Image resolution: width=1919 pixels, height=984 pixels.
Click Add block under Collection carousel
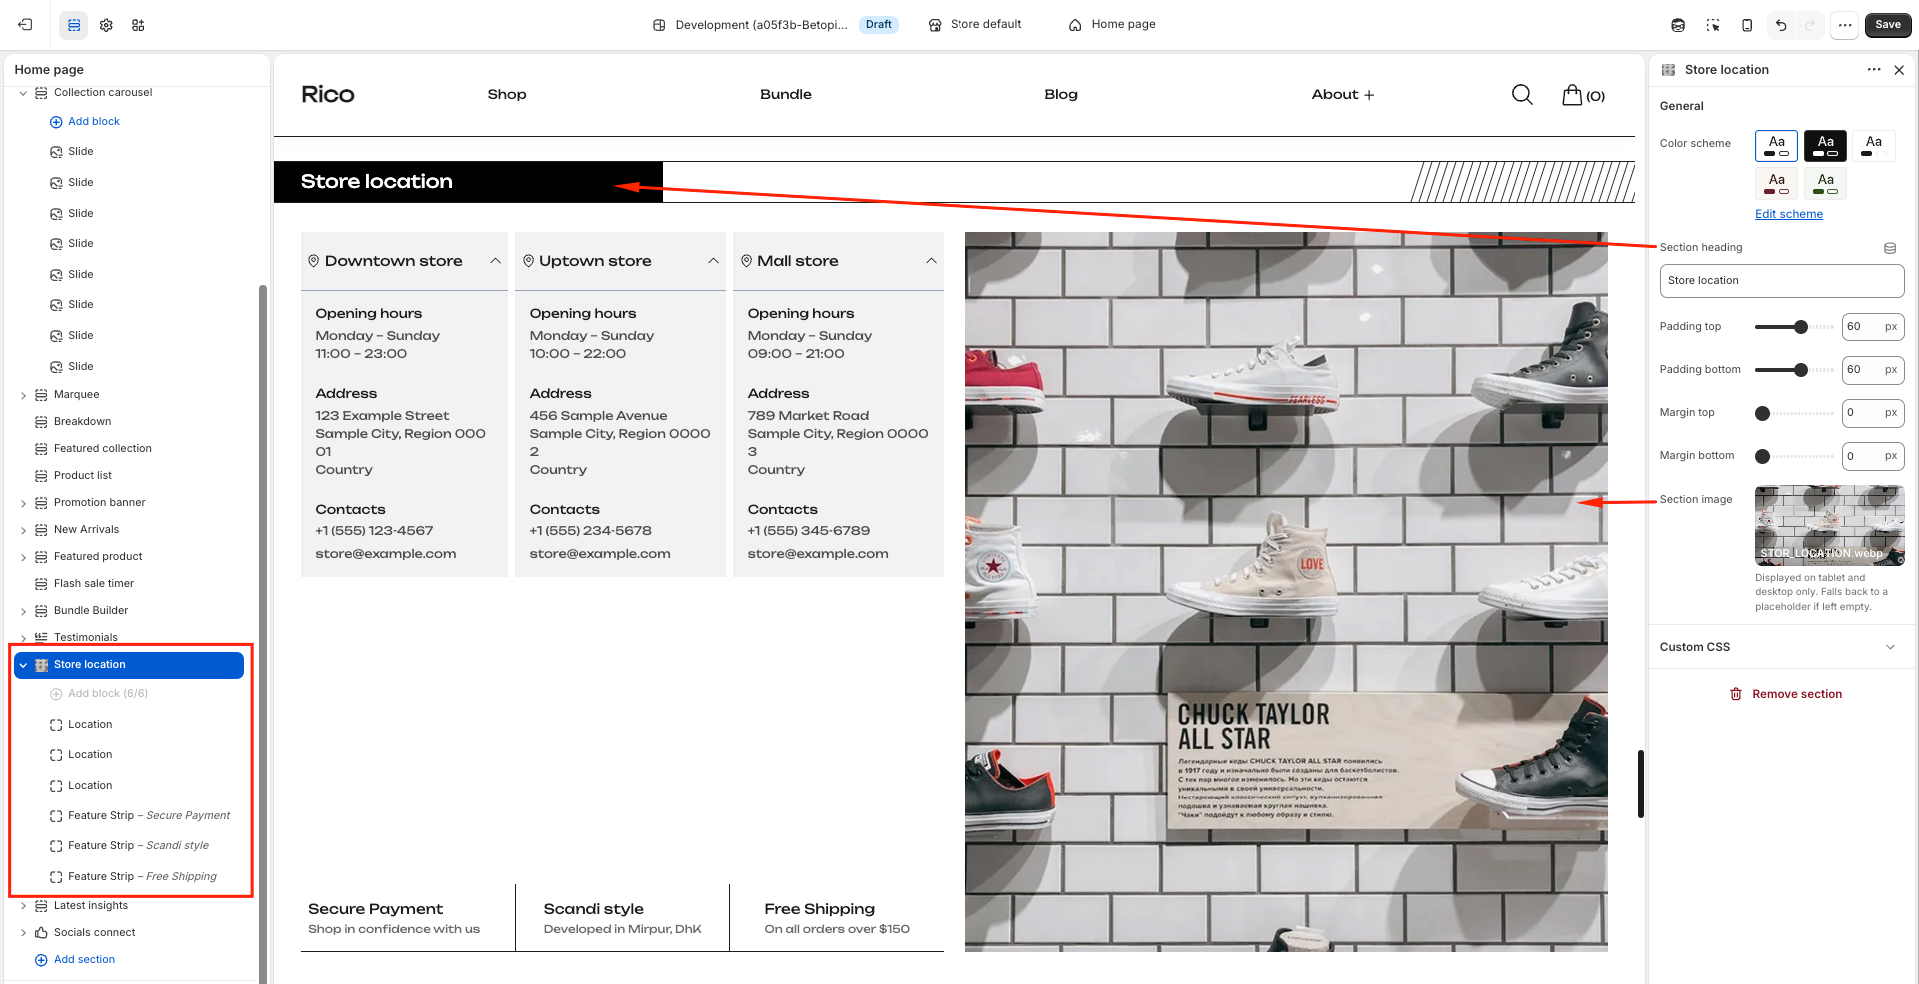pyautogui.click(x=94, y=122)
